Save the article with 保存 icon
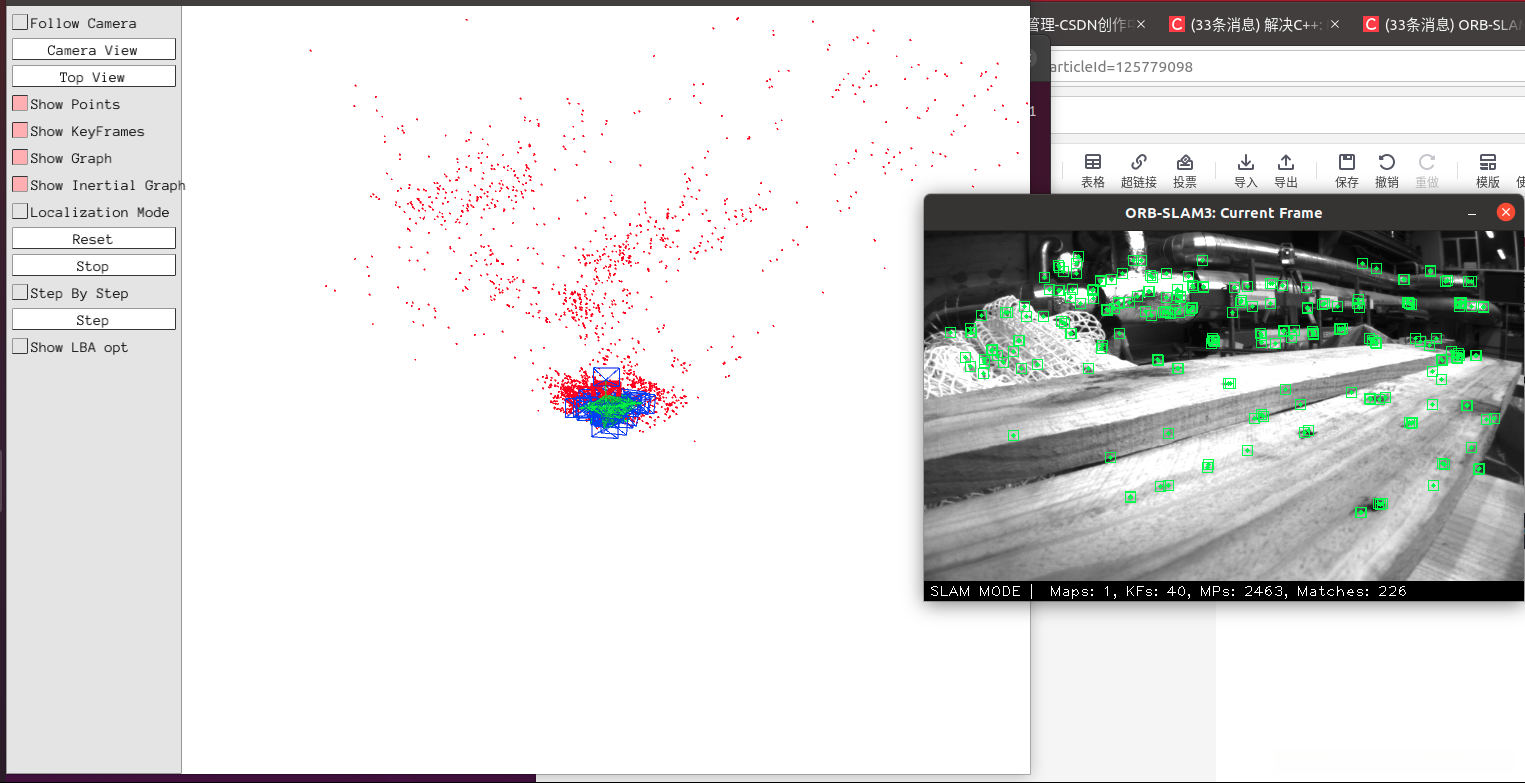The width and height of the screenshot is (1525, 783). pyautogui.click(x=1347, y=171)
